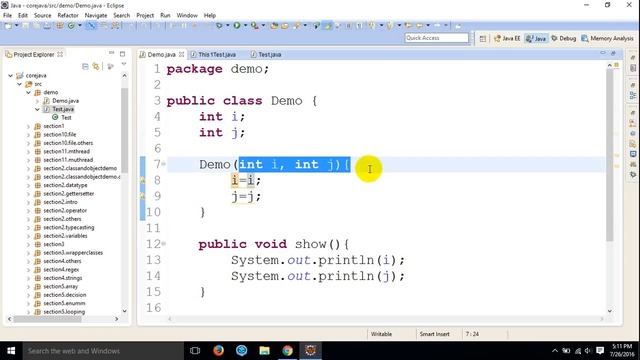Open the Windows Start menu
Image resolution: width=640 pixels, height=360 pixels.
(11, 351)
